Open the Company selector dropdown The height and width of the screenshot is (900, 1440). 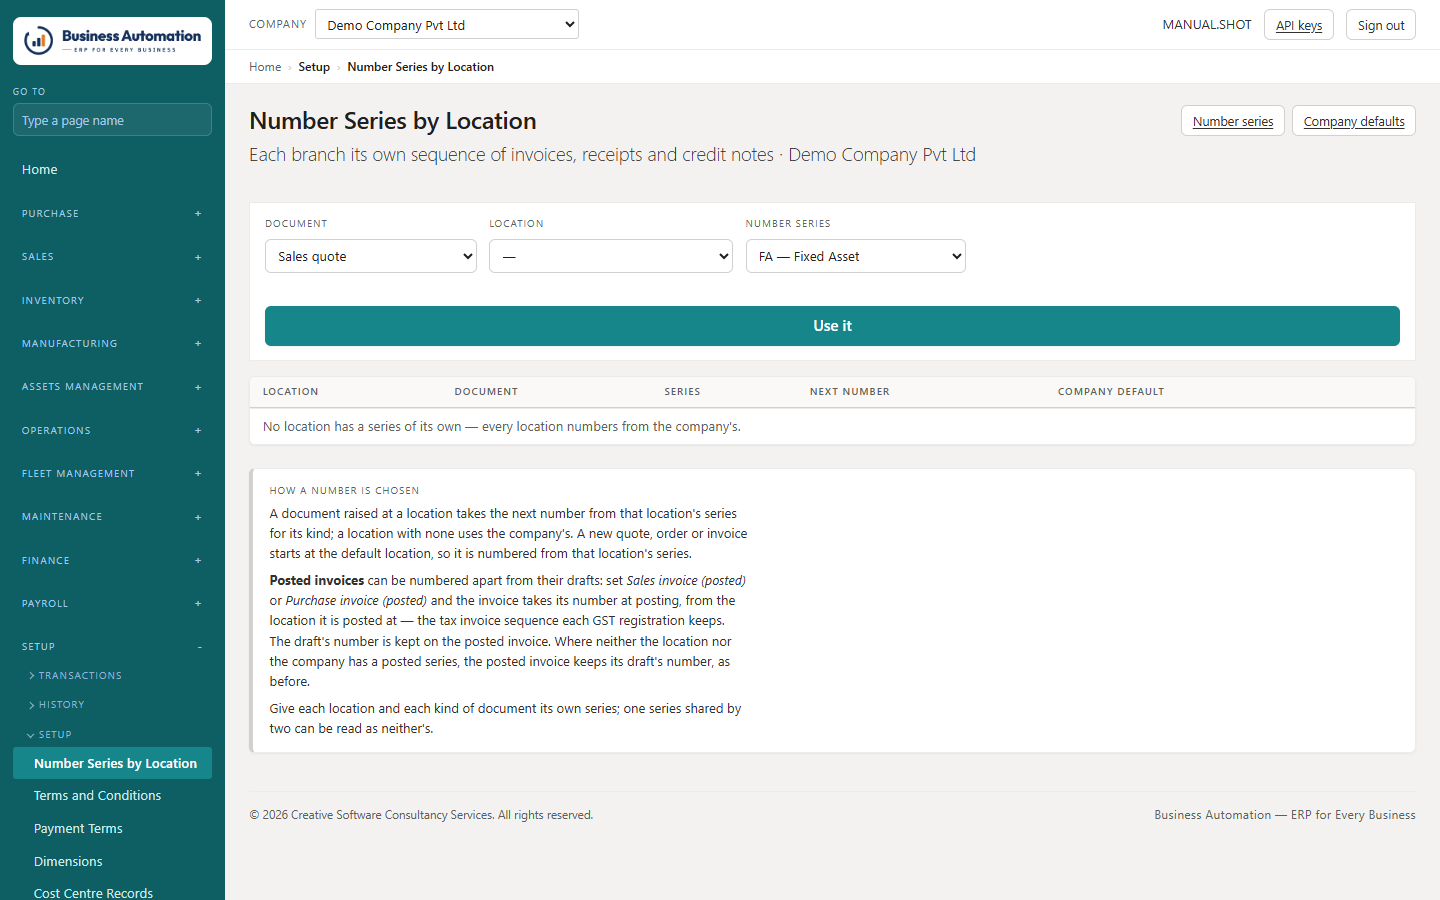tap(447, 24)
